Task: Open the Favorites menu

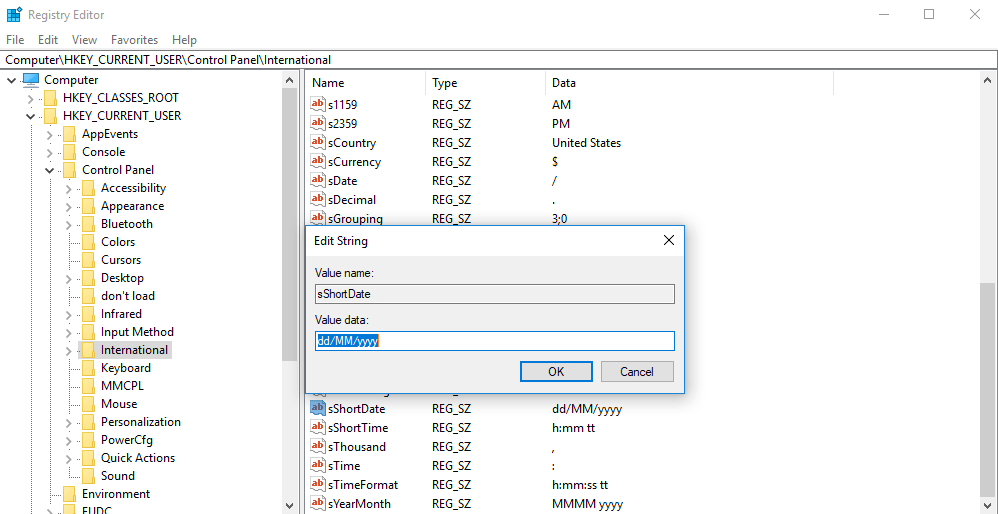Action: point(134,40)
